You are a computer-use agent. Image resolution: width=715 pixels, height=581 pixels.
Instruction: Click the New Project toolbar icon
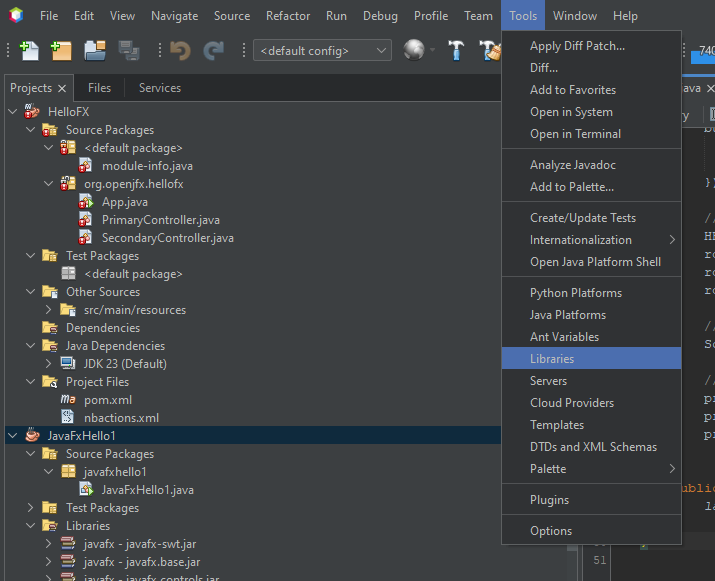[61, 51]
